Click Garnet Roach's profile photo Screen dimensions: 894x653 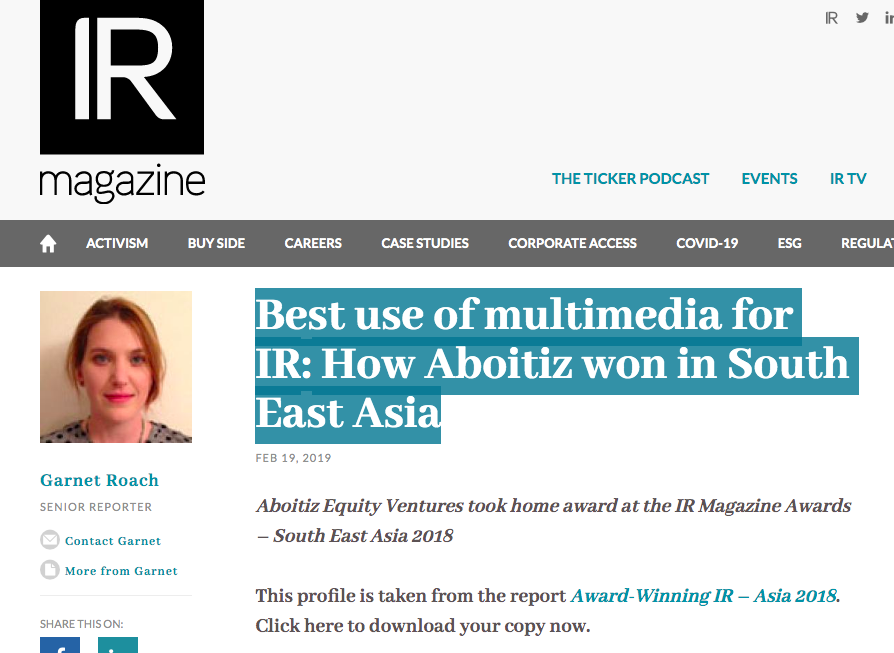tap(116, 367)
